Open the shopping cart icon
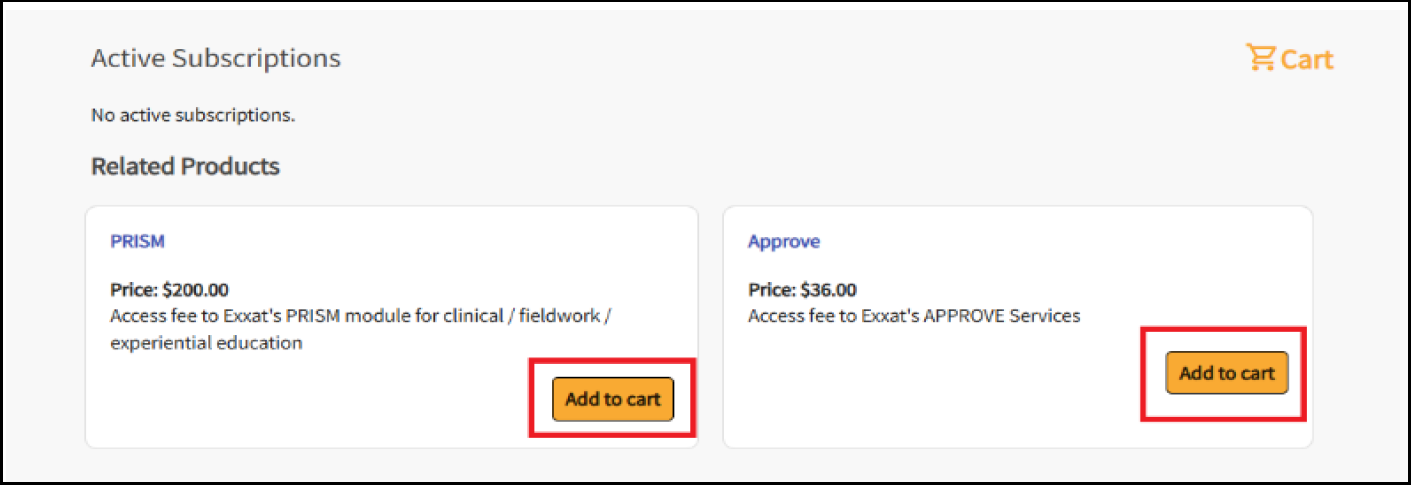This screenshot has height=485, width=1411. click(x=1261, y=59)
